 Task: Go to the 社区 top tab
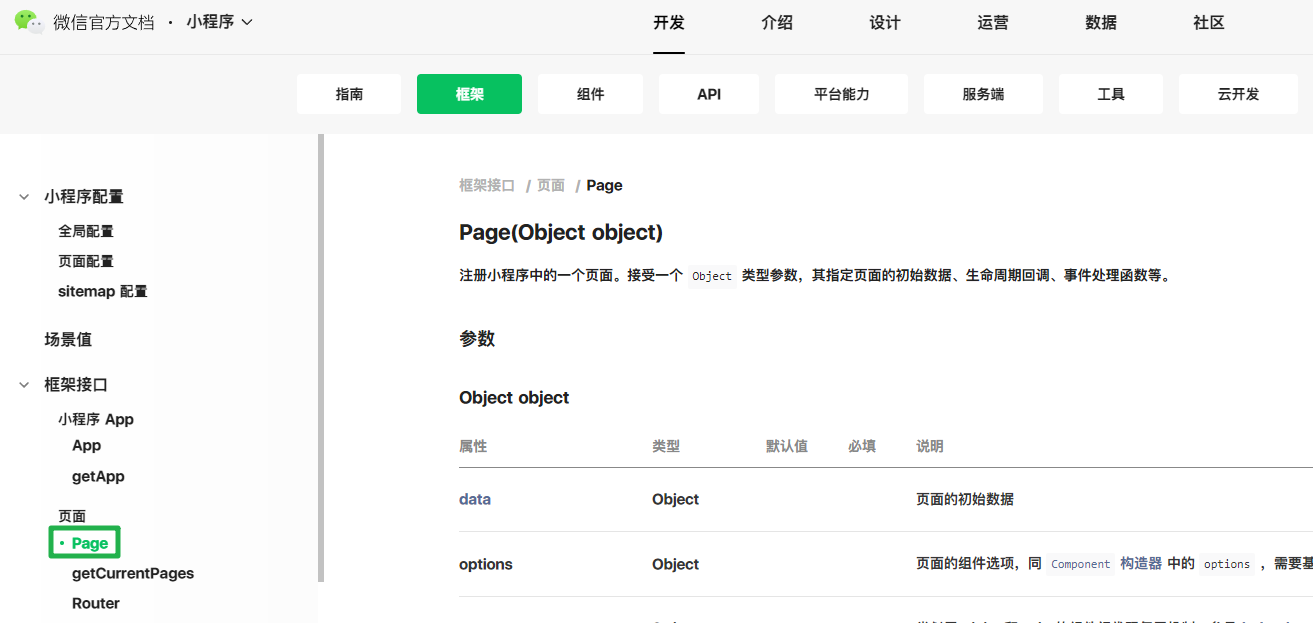[x=1208, y=23]
